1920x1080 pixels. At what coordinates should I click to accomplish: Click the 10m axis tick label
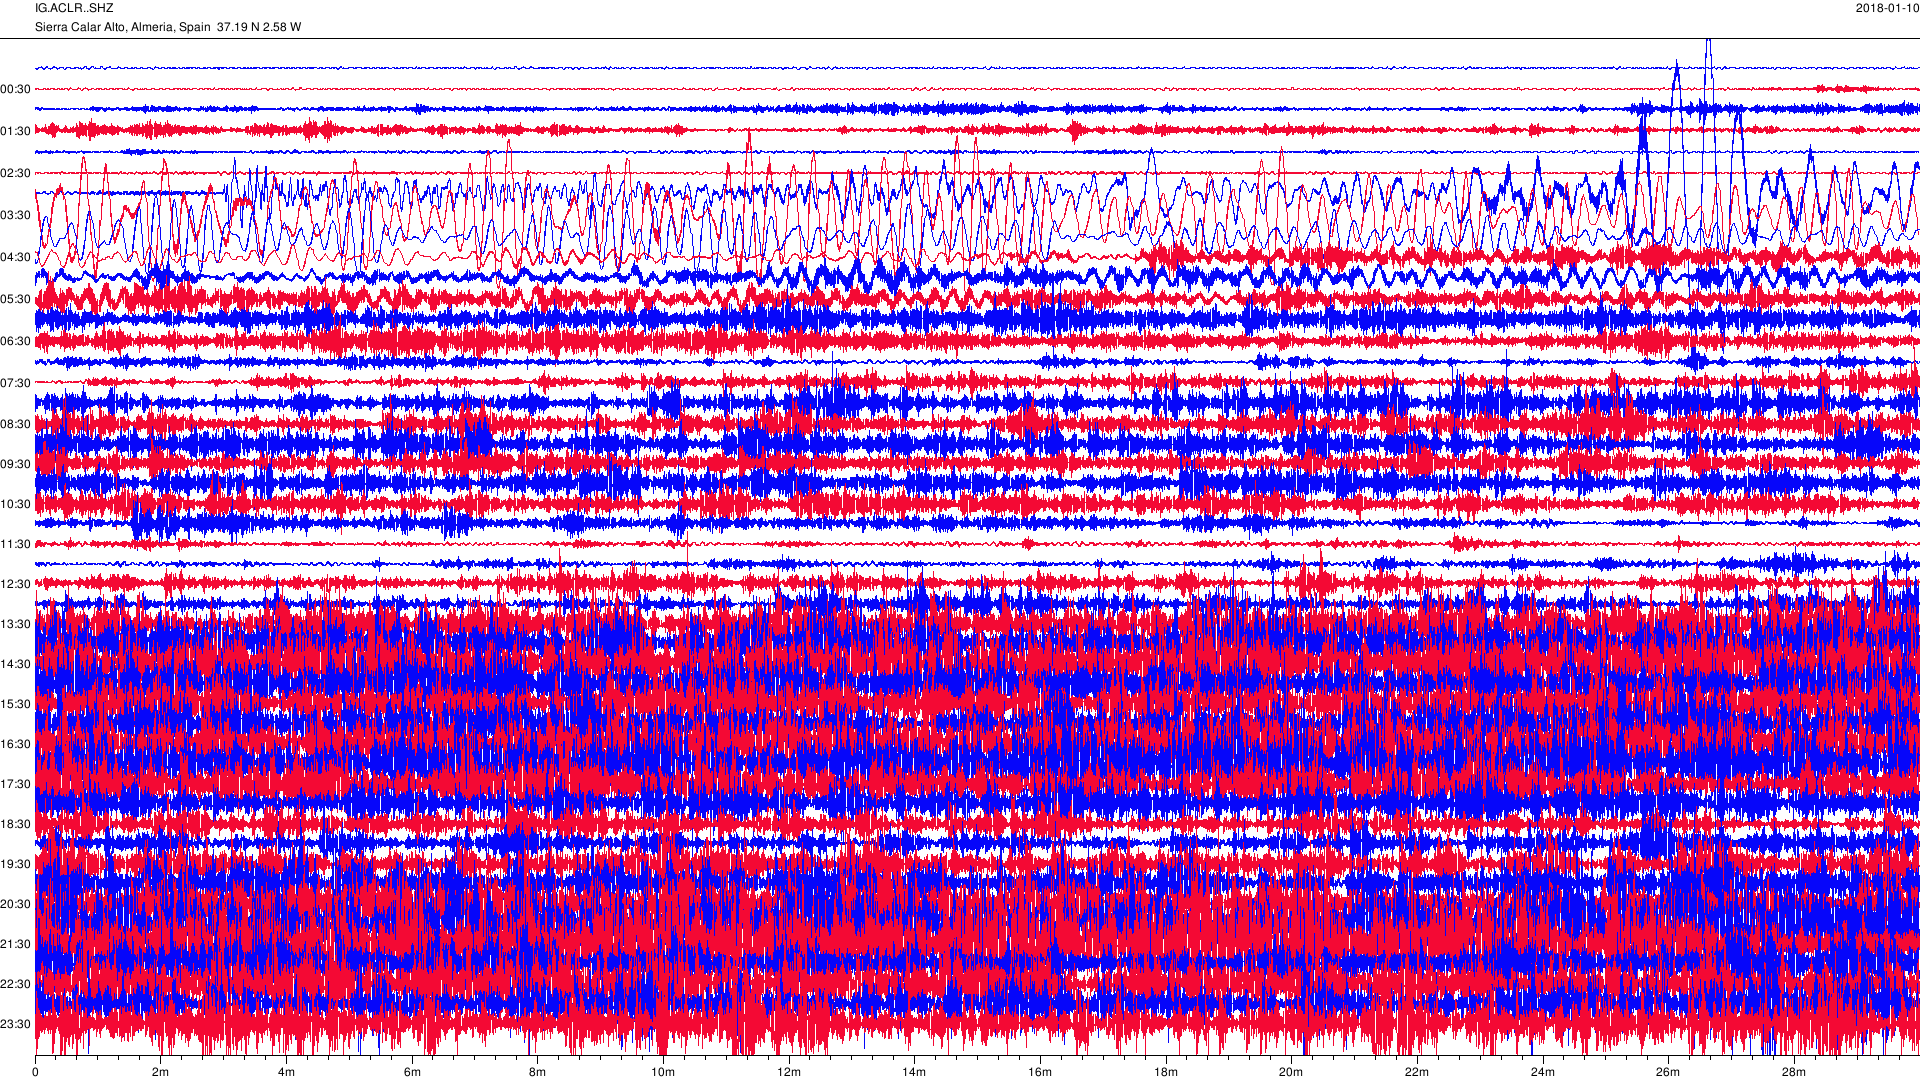pos(663,1072)
